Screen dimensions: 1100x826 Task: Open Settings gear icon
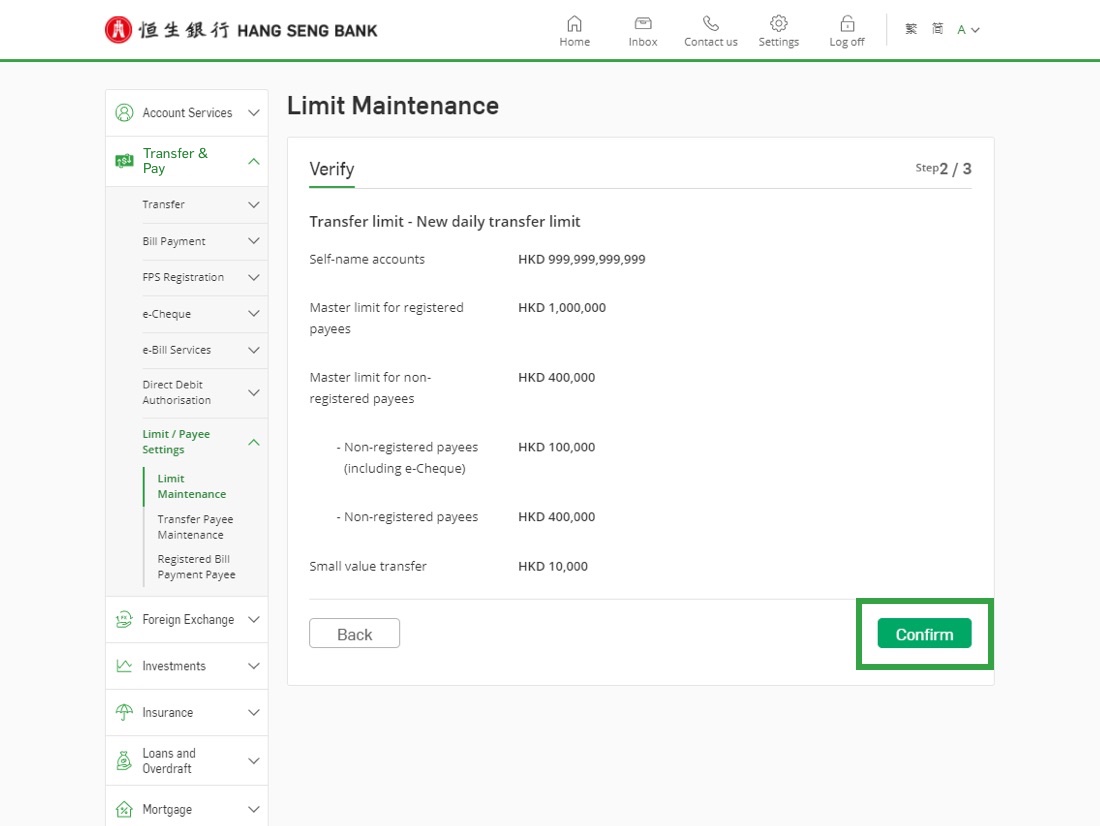(x=778, y=24)
